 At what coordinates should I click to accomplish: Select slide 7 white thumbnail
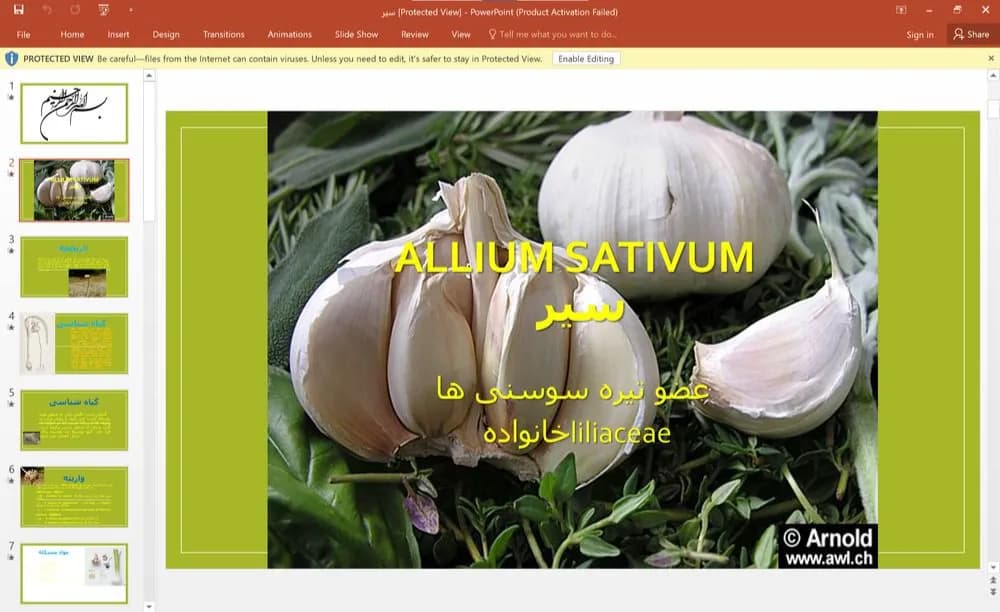tap(74, 573)
